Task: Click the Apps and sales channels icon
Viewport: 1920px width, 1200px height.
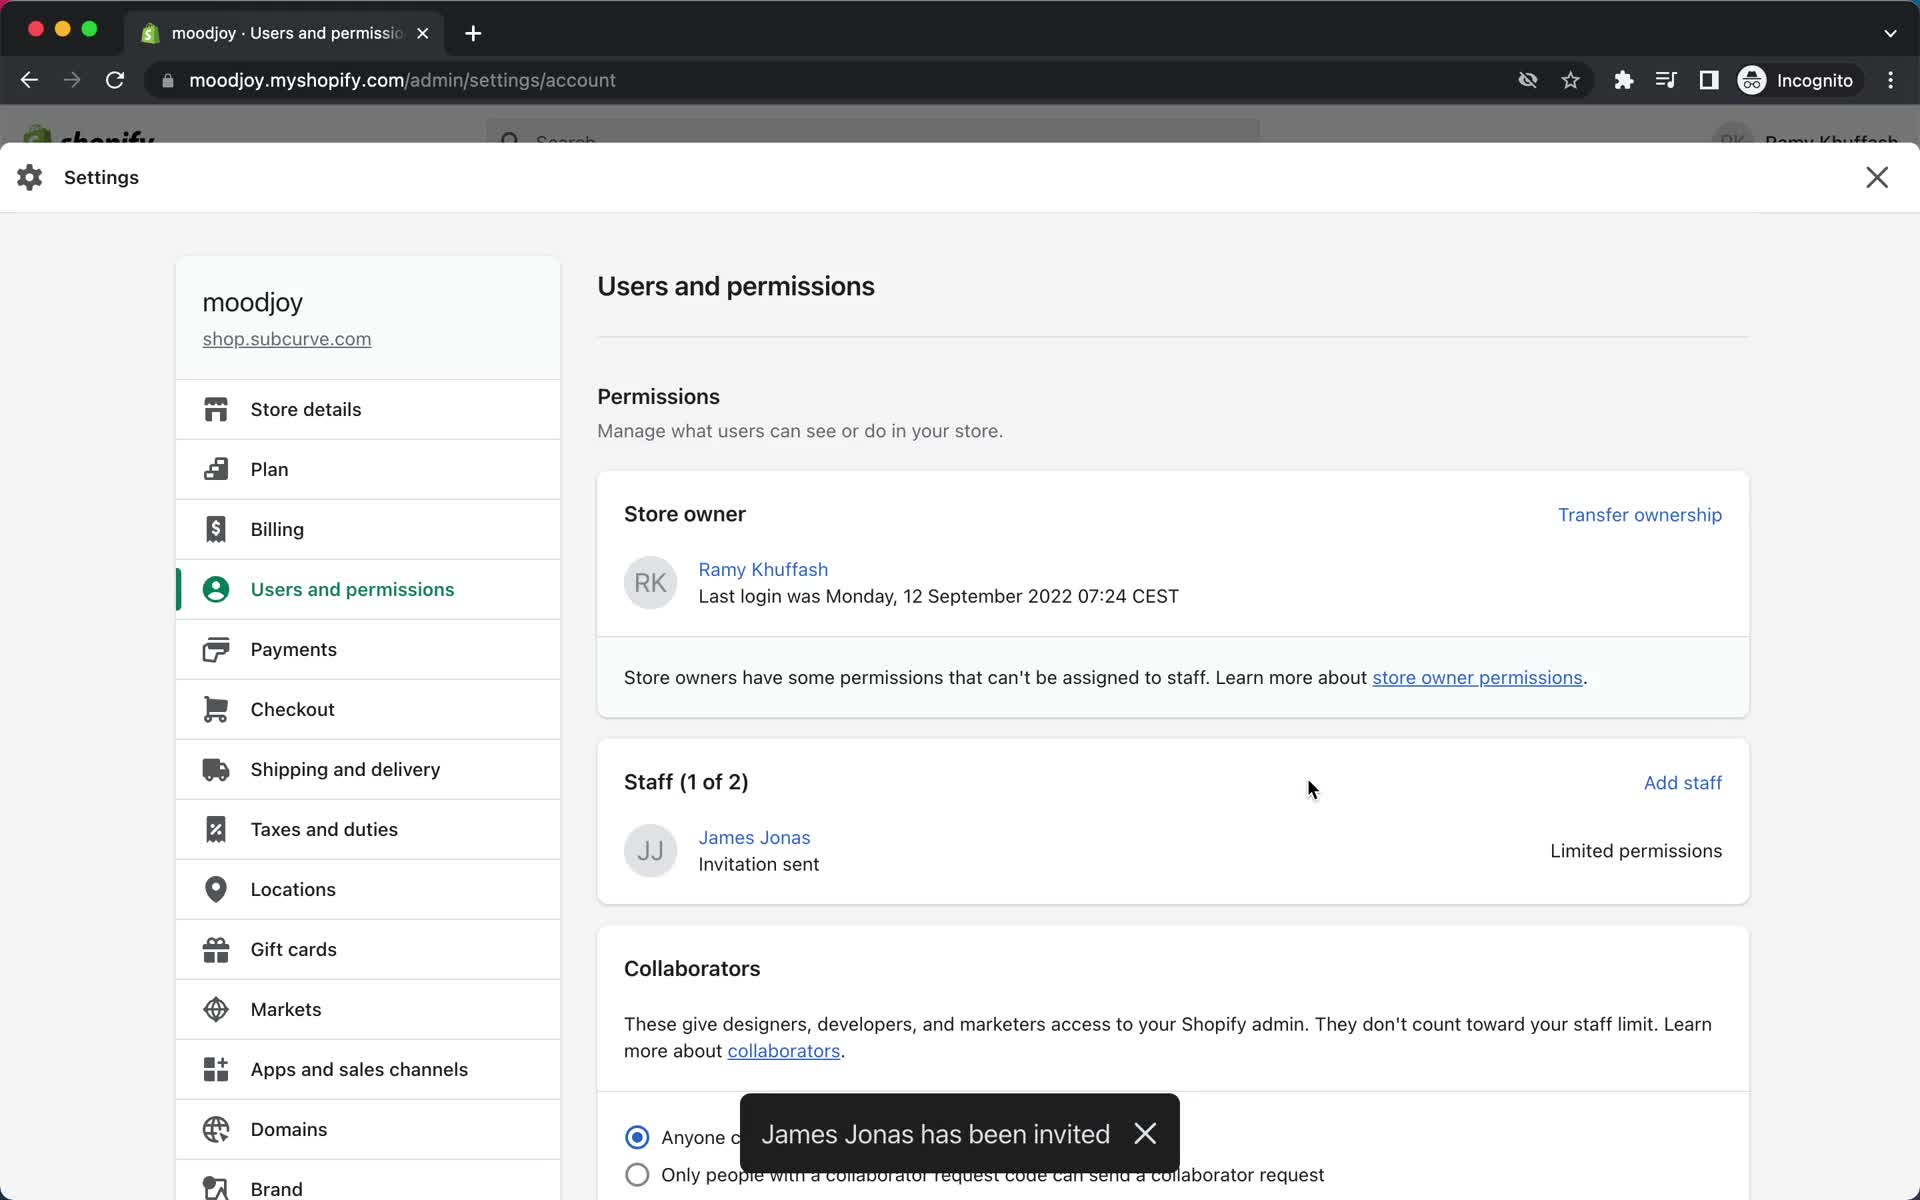Action: pyautogui.click(x=216, y=1069)
